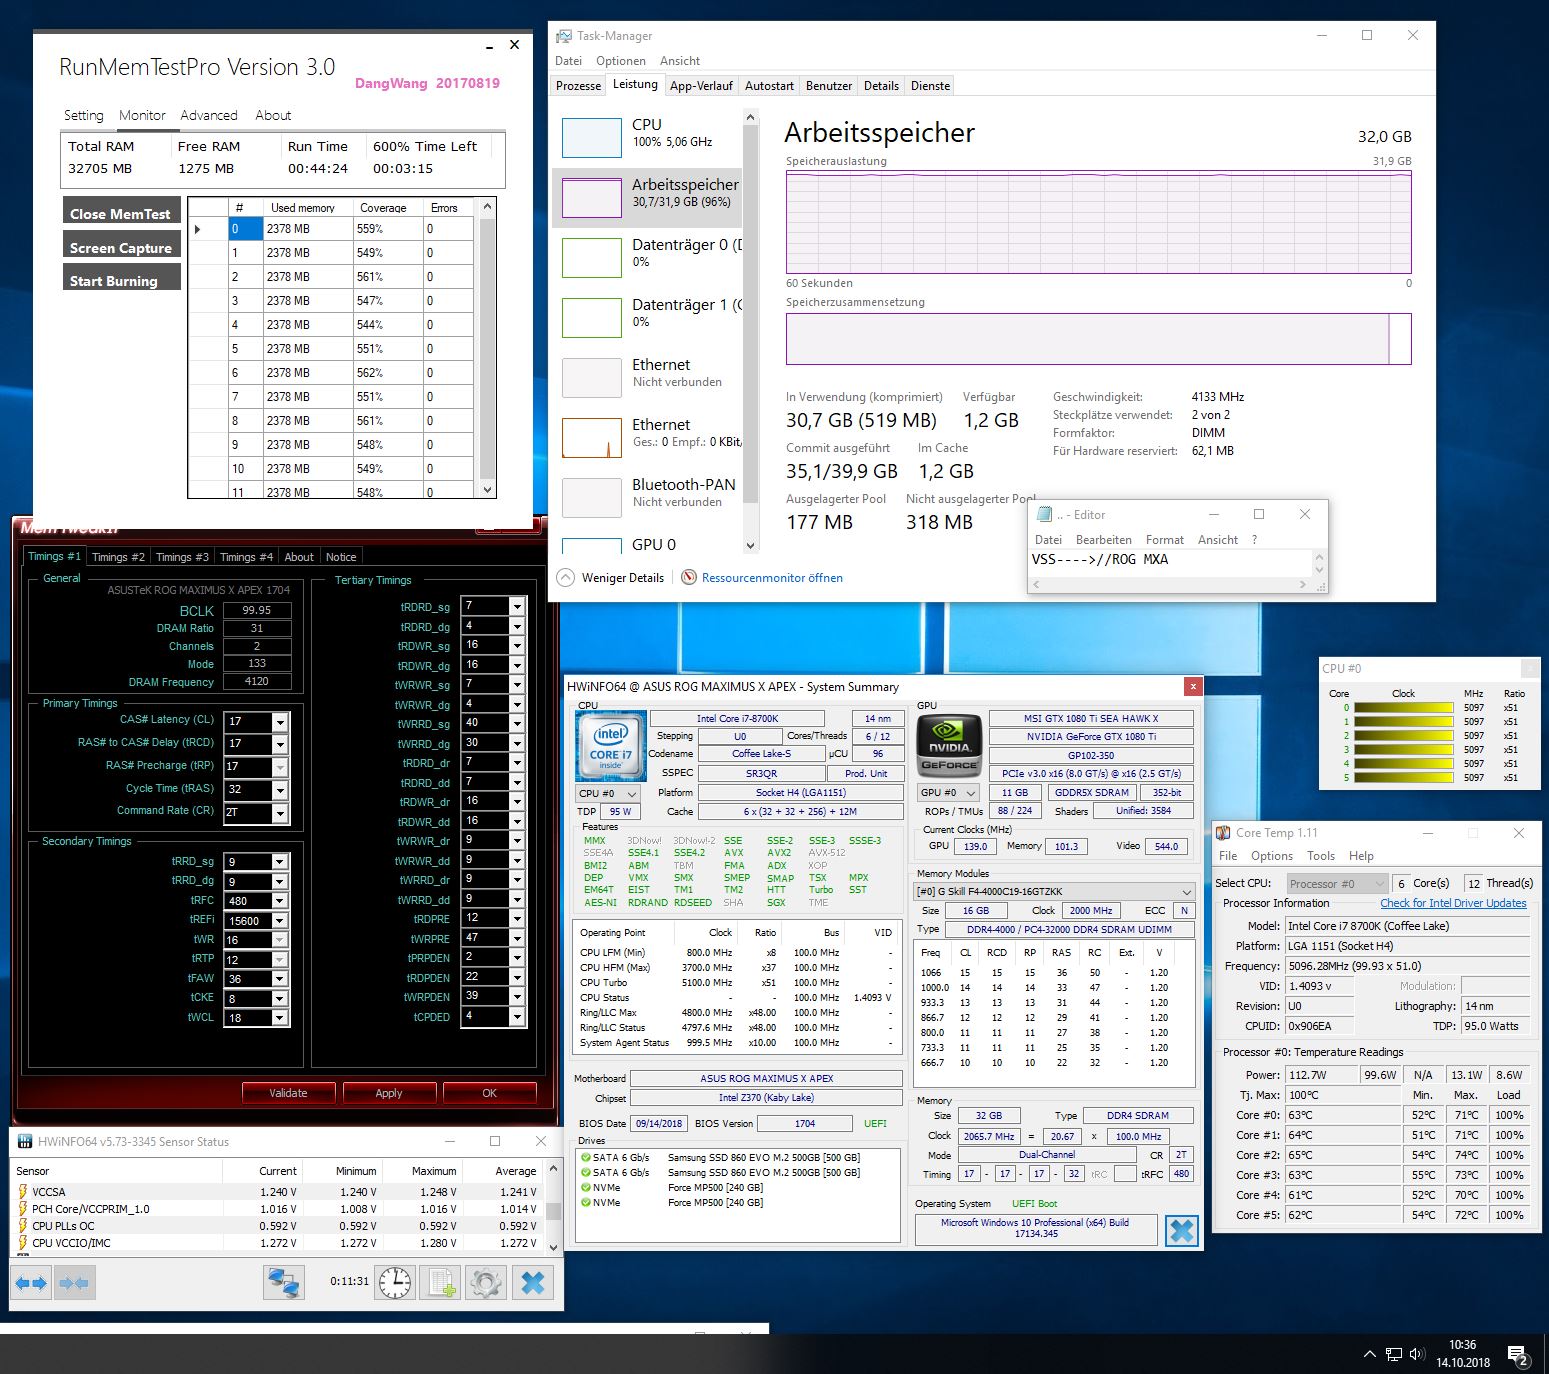Image resolution: width=1549 pixels, height=1374 pixels.
Task: Click the lightning icon beside CPU PLLs OC
Action: tap(22, 1226)
